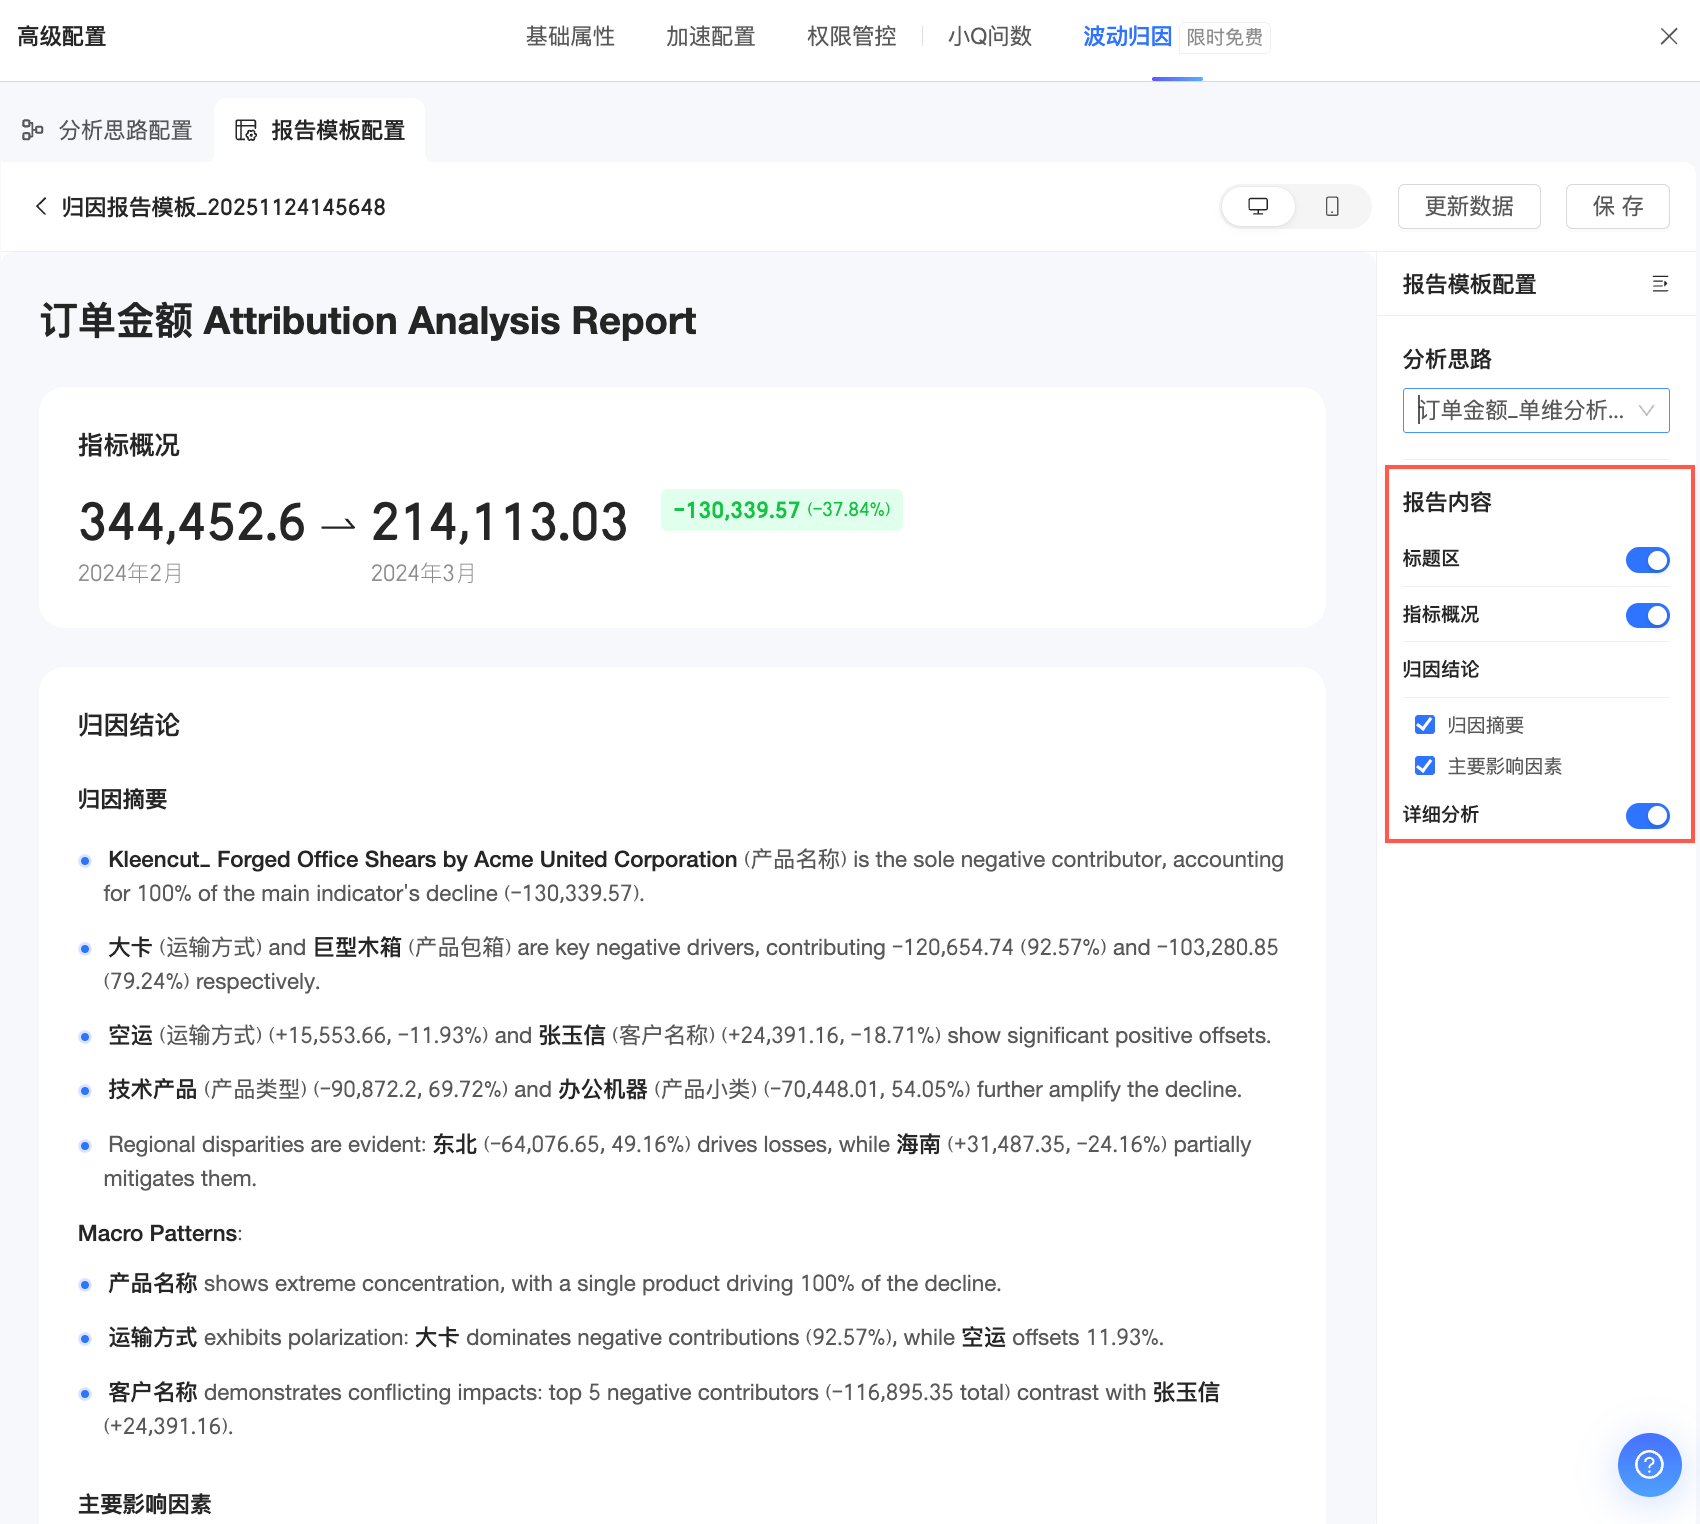Open the 基础属性 tab
The image size is (1700, 1524).
[570, 37]
